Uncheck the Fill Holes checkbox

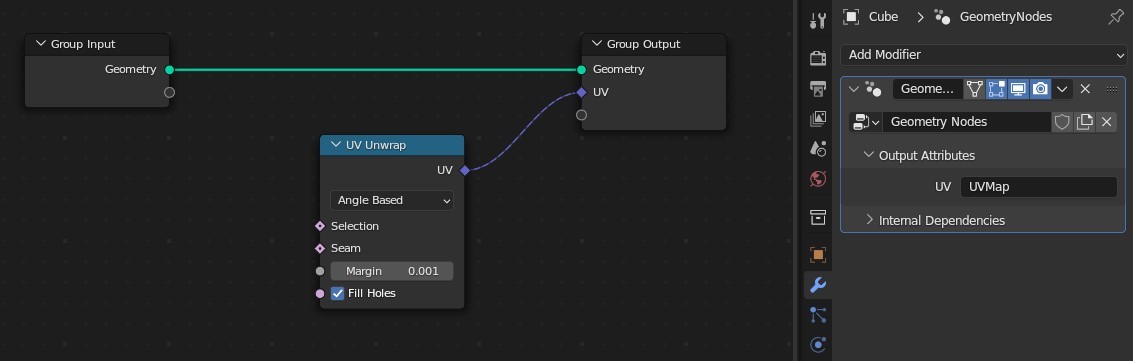(337, 293)
